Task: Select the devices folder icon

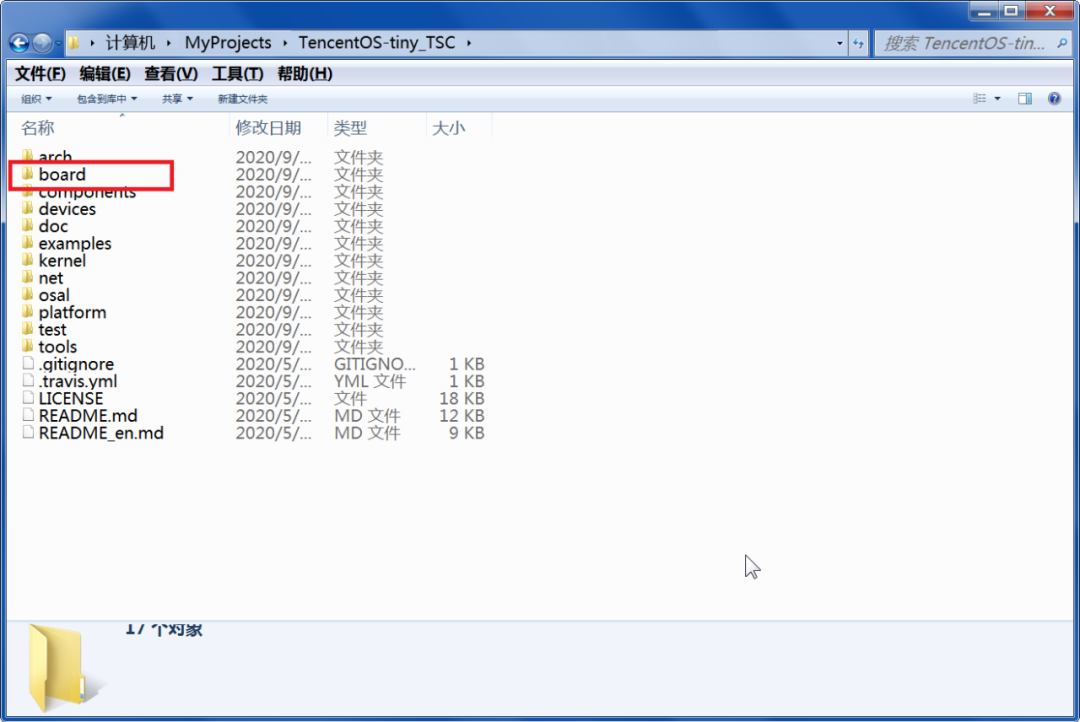Action: pos(28,208)
